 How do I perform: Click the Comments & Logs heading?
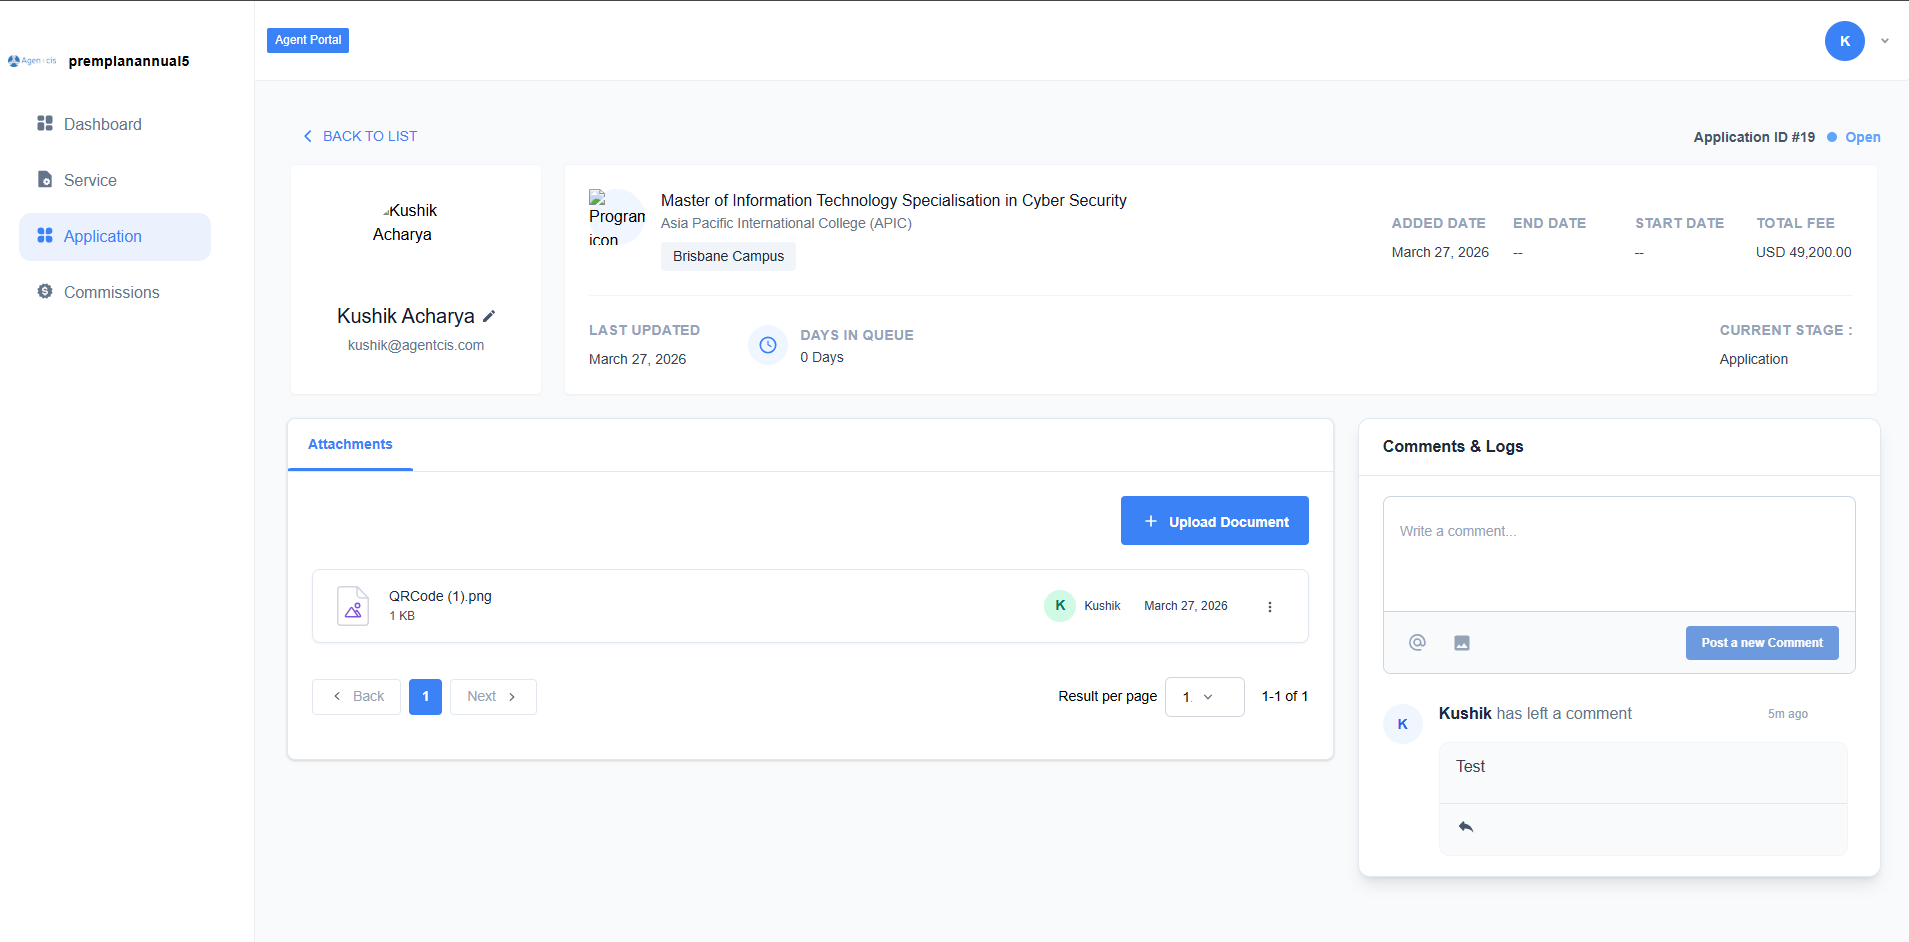coord(1453,446)
